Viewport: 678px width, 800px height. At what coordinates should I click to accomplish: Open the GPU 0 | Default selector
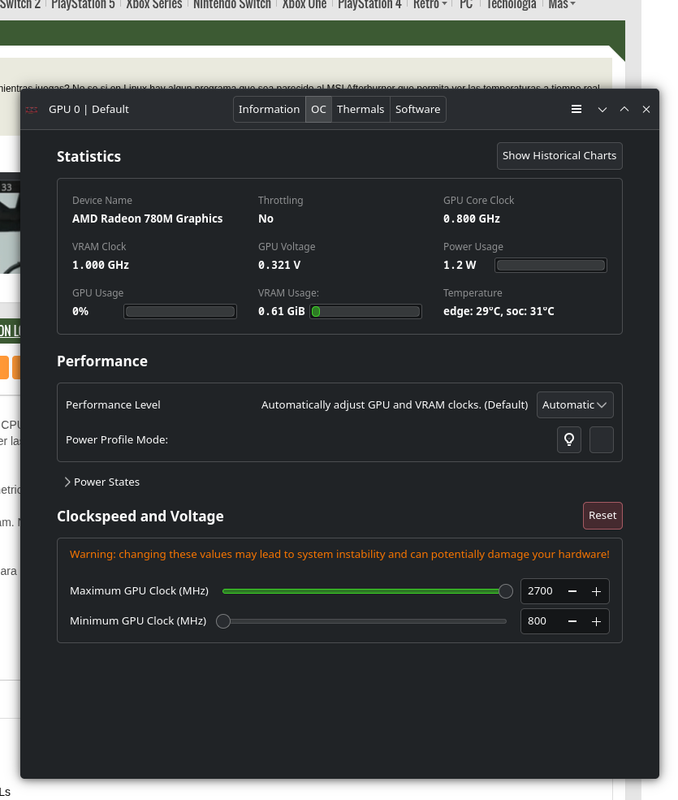pos(89,109)
